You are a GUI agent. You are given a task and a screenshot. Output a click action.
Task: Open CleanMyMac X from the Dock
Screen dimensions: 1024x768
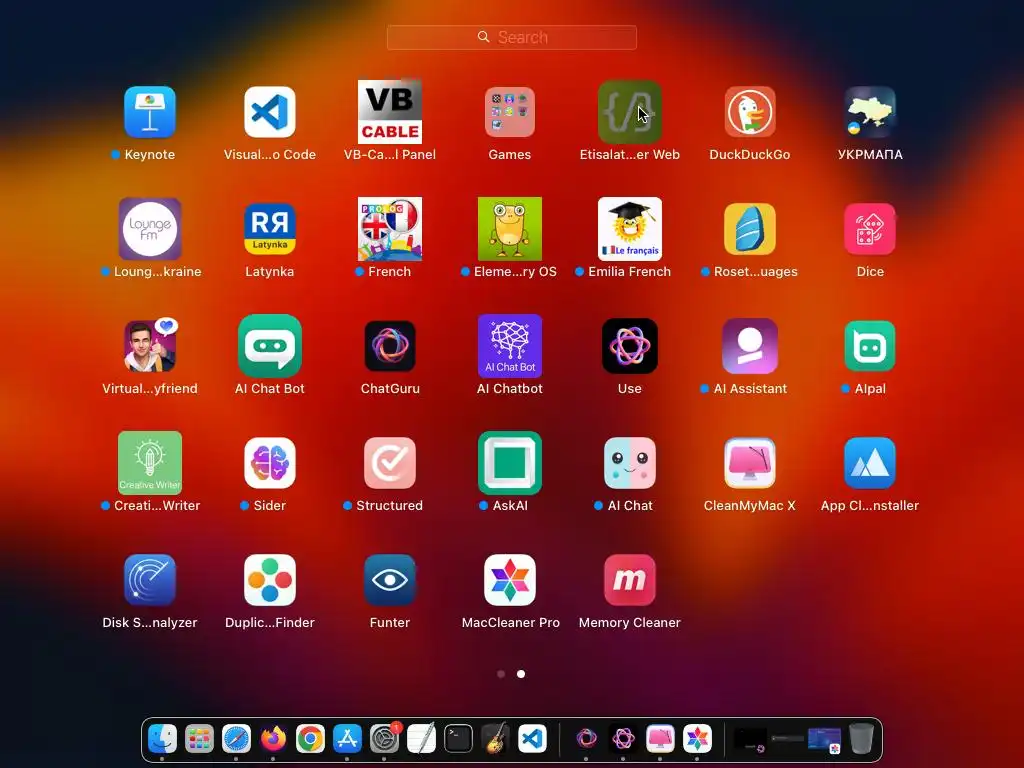coord(660,739)
